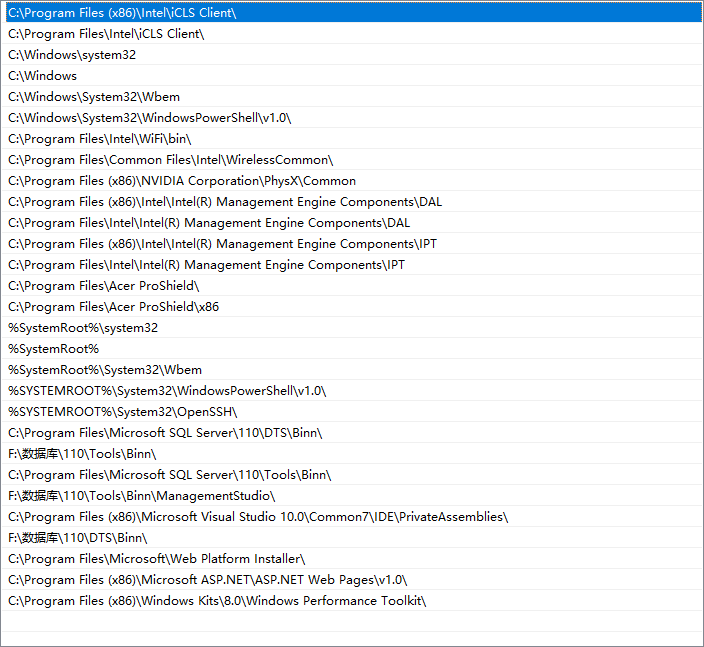Pick the plain %SystemRoot% row
Screen dimensions: 704x647
352,349
